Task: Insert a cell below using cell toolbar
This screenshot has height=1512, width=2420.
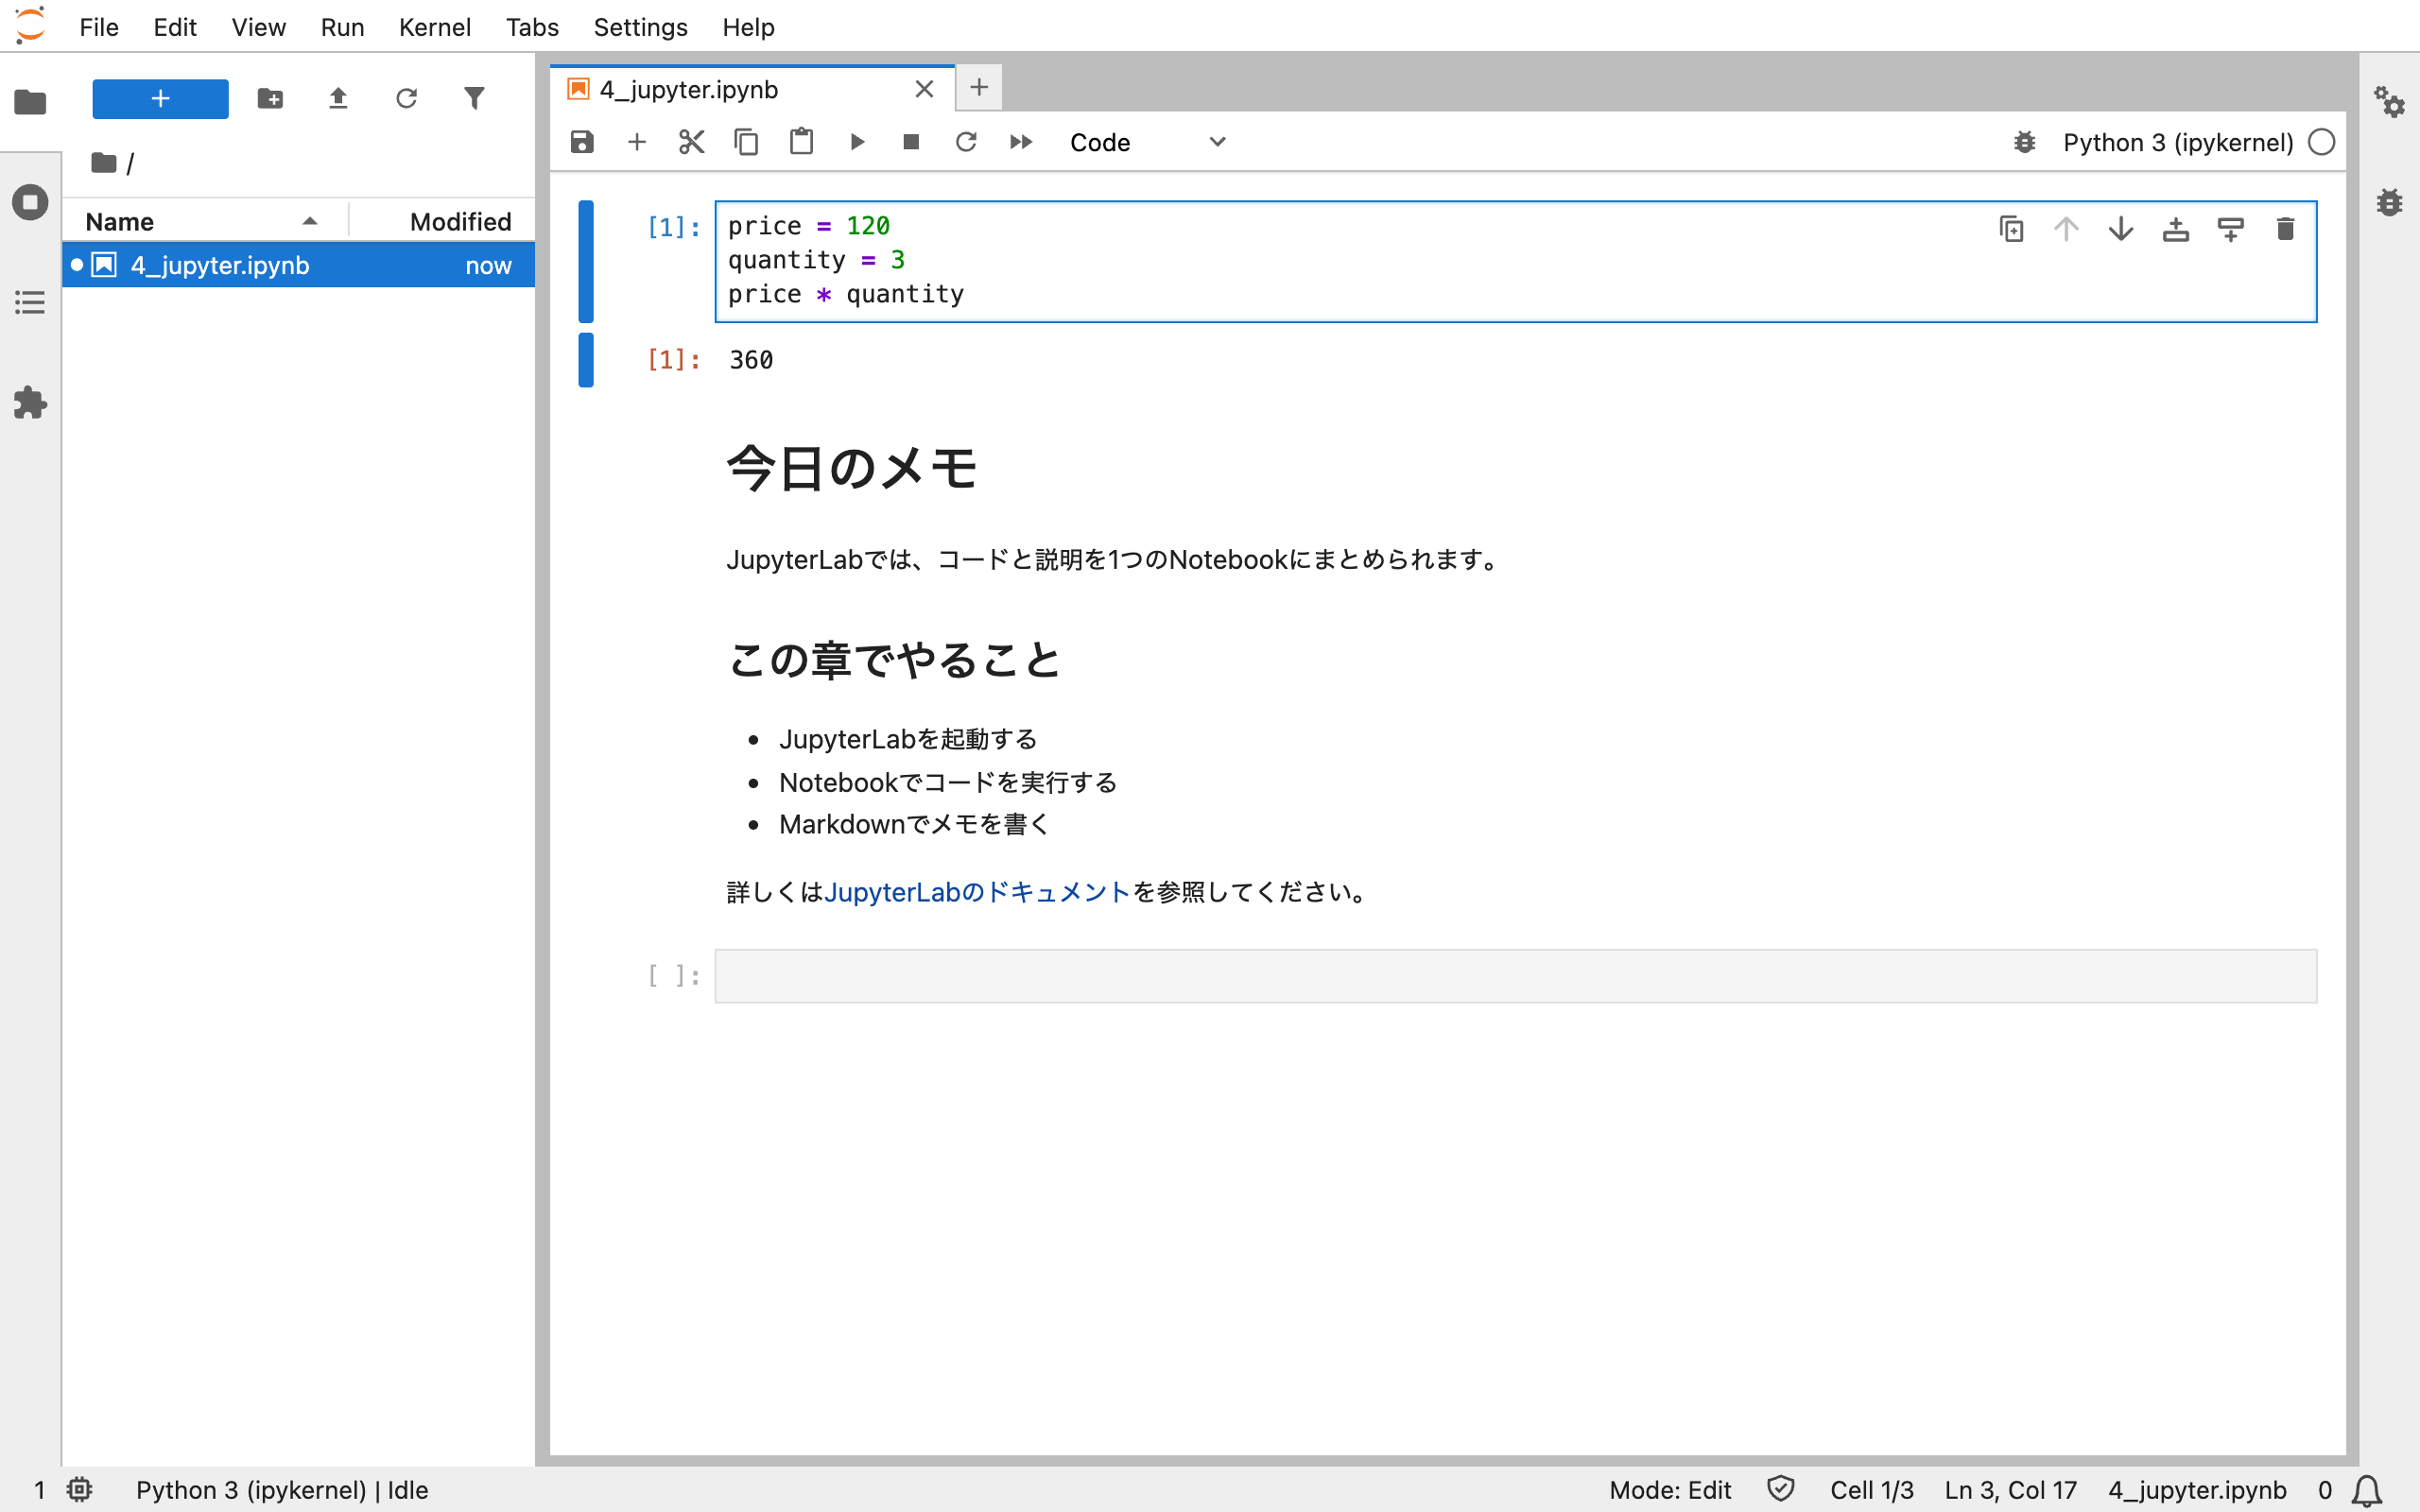Action: tap(2231, 229)
